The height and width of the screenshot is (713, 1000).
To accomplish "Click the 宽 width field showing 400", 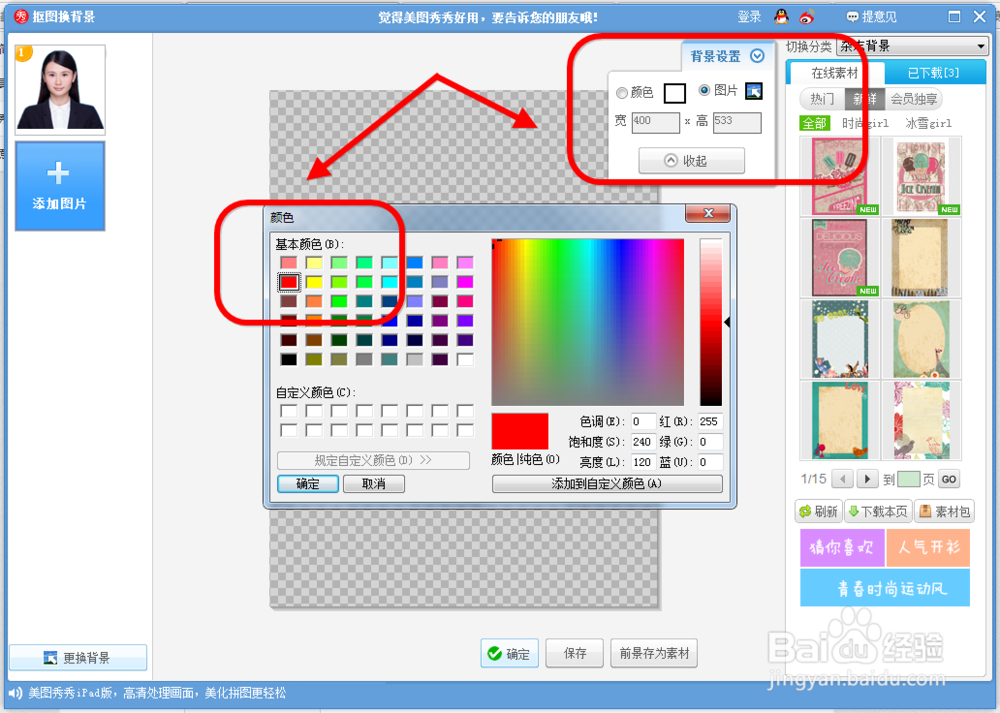I will (656, 122).
